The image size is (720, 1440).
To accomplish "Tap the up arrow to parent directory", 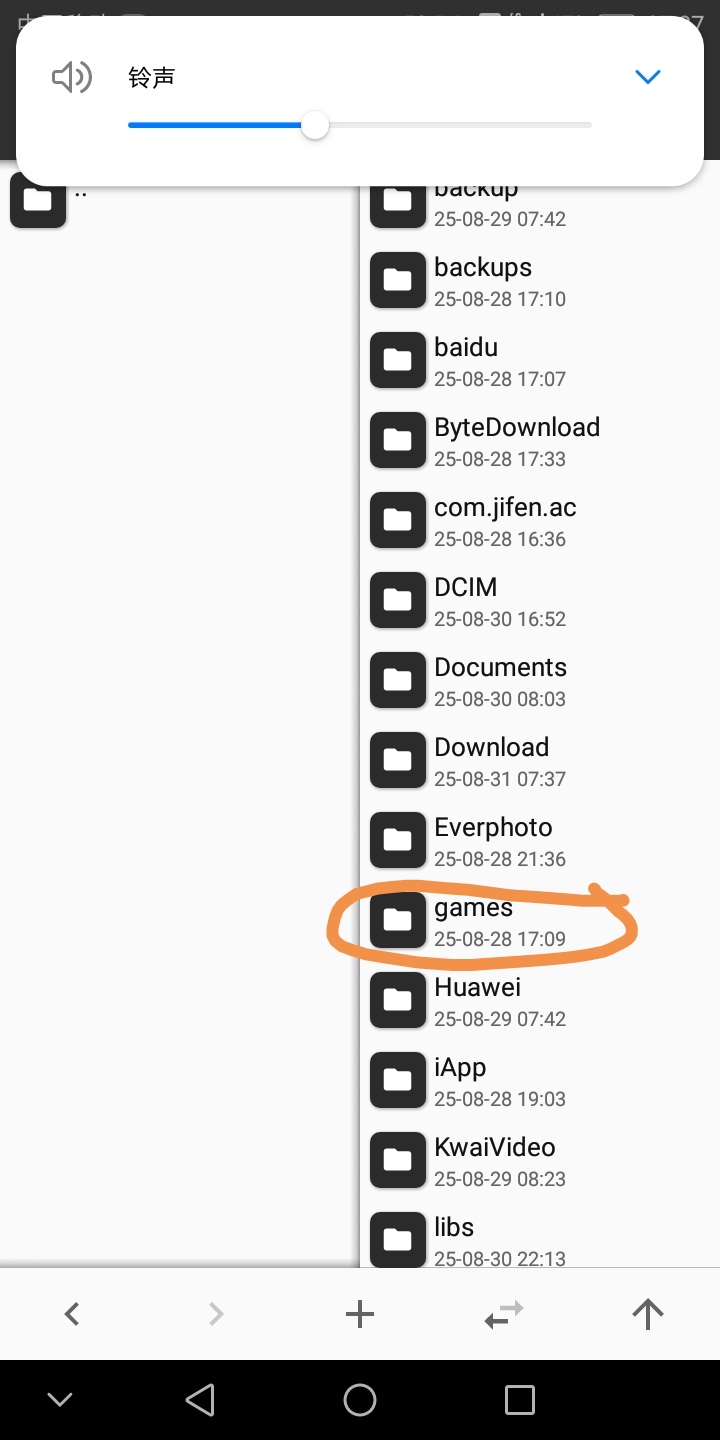I will point(648,1314).
